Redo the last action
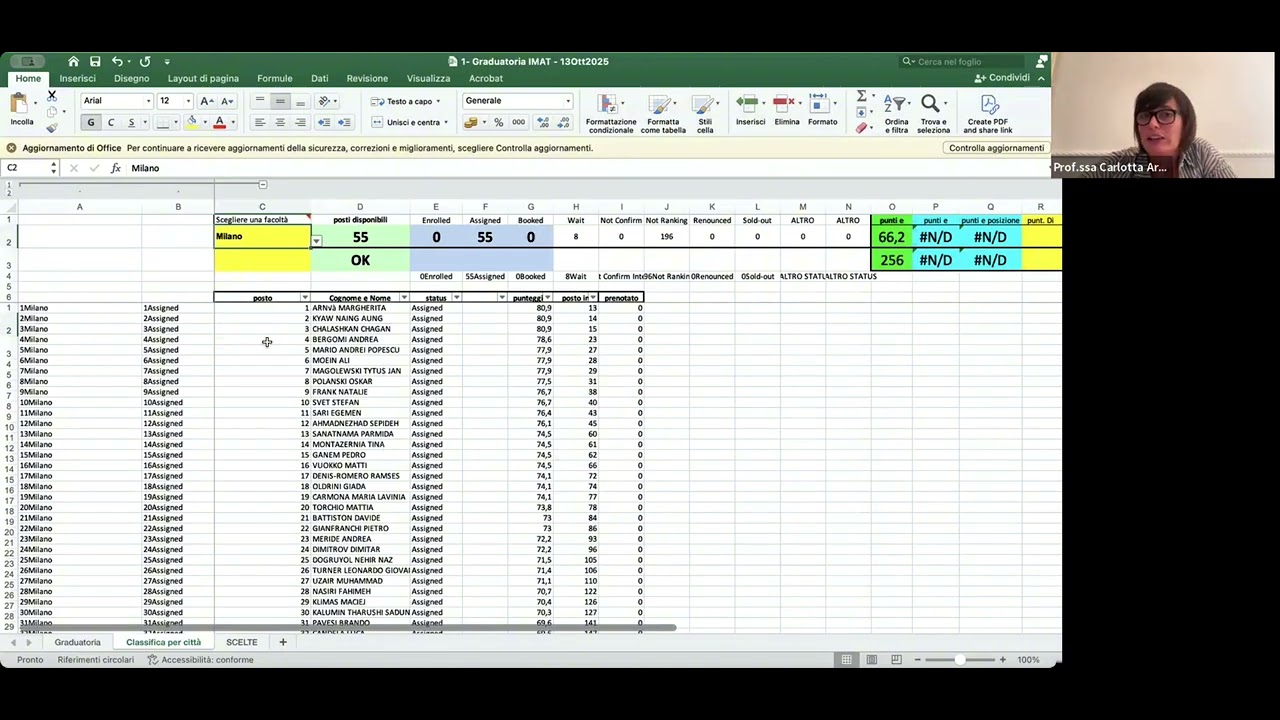 pyautogui.click(x=145, y=61)
